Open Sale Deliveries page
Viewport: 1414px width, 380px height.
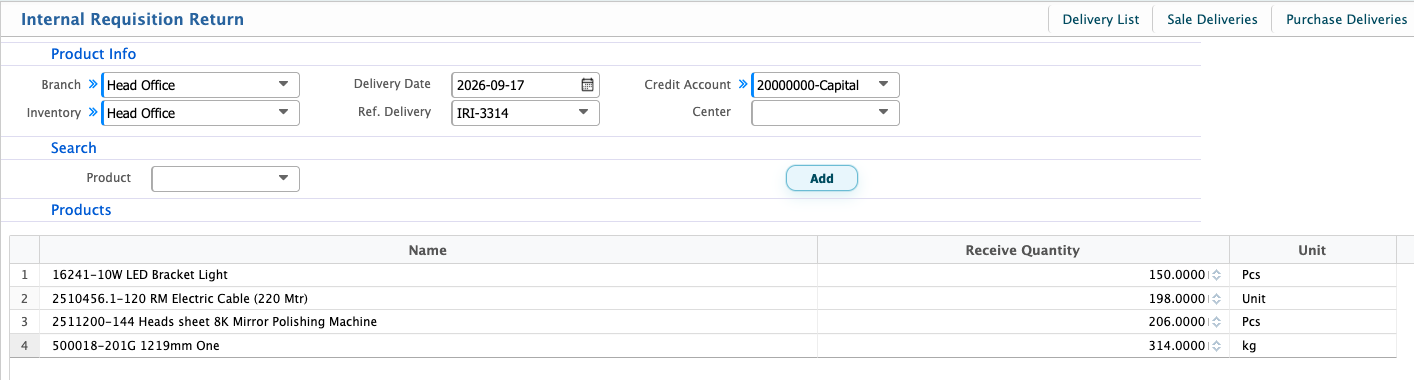(x=1212, y=19)
